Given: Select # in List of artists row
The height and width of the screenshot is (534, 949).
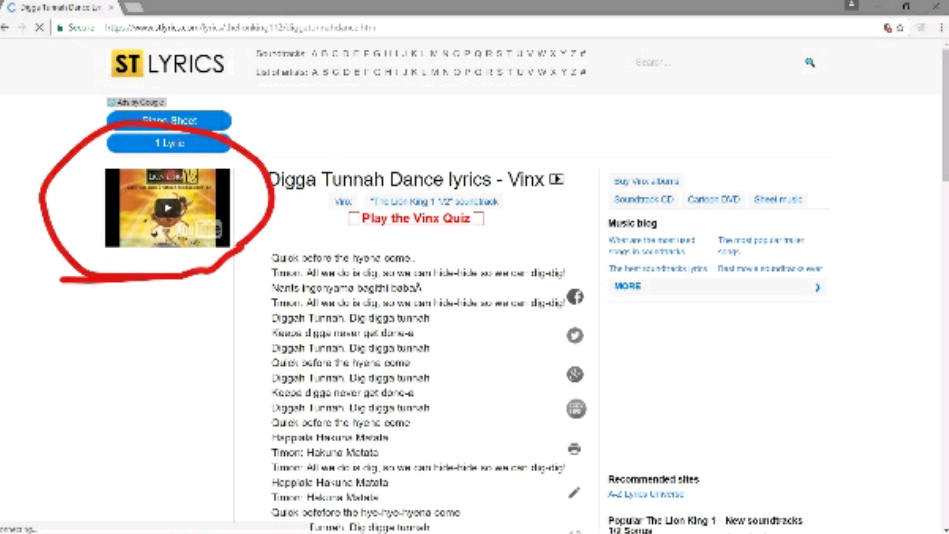Looking at the screenshot, I should [583, 72].
